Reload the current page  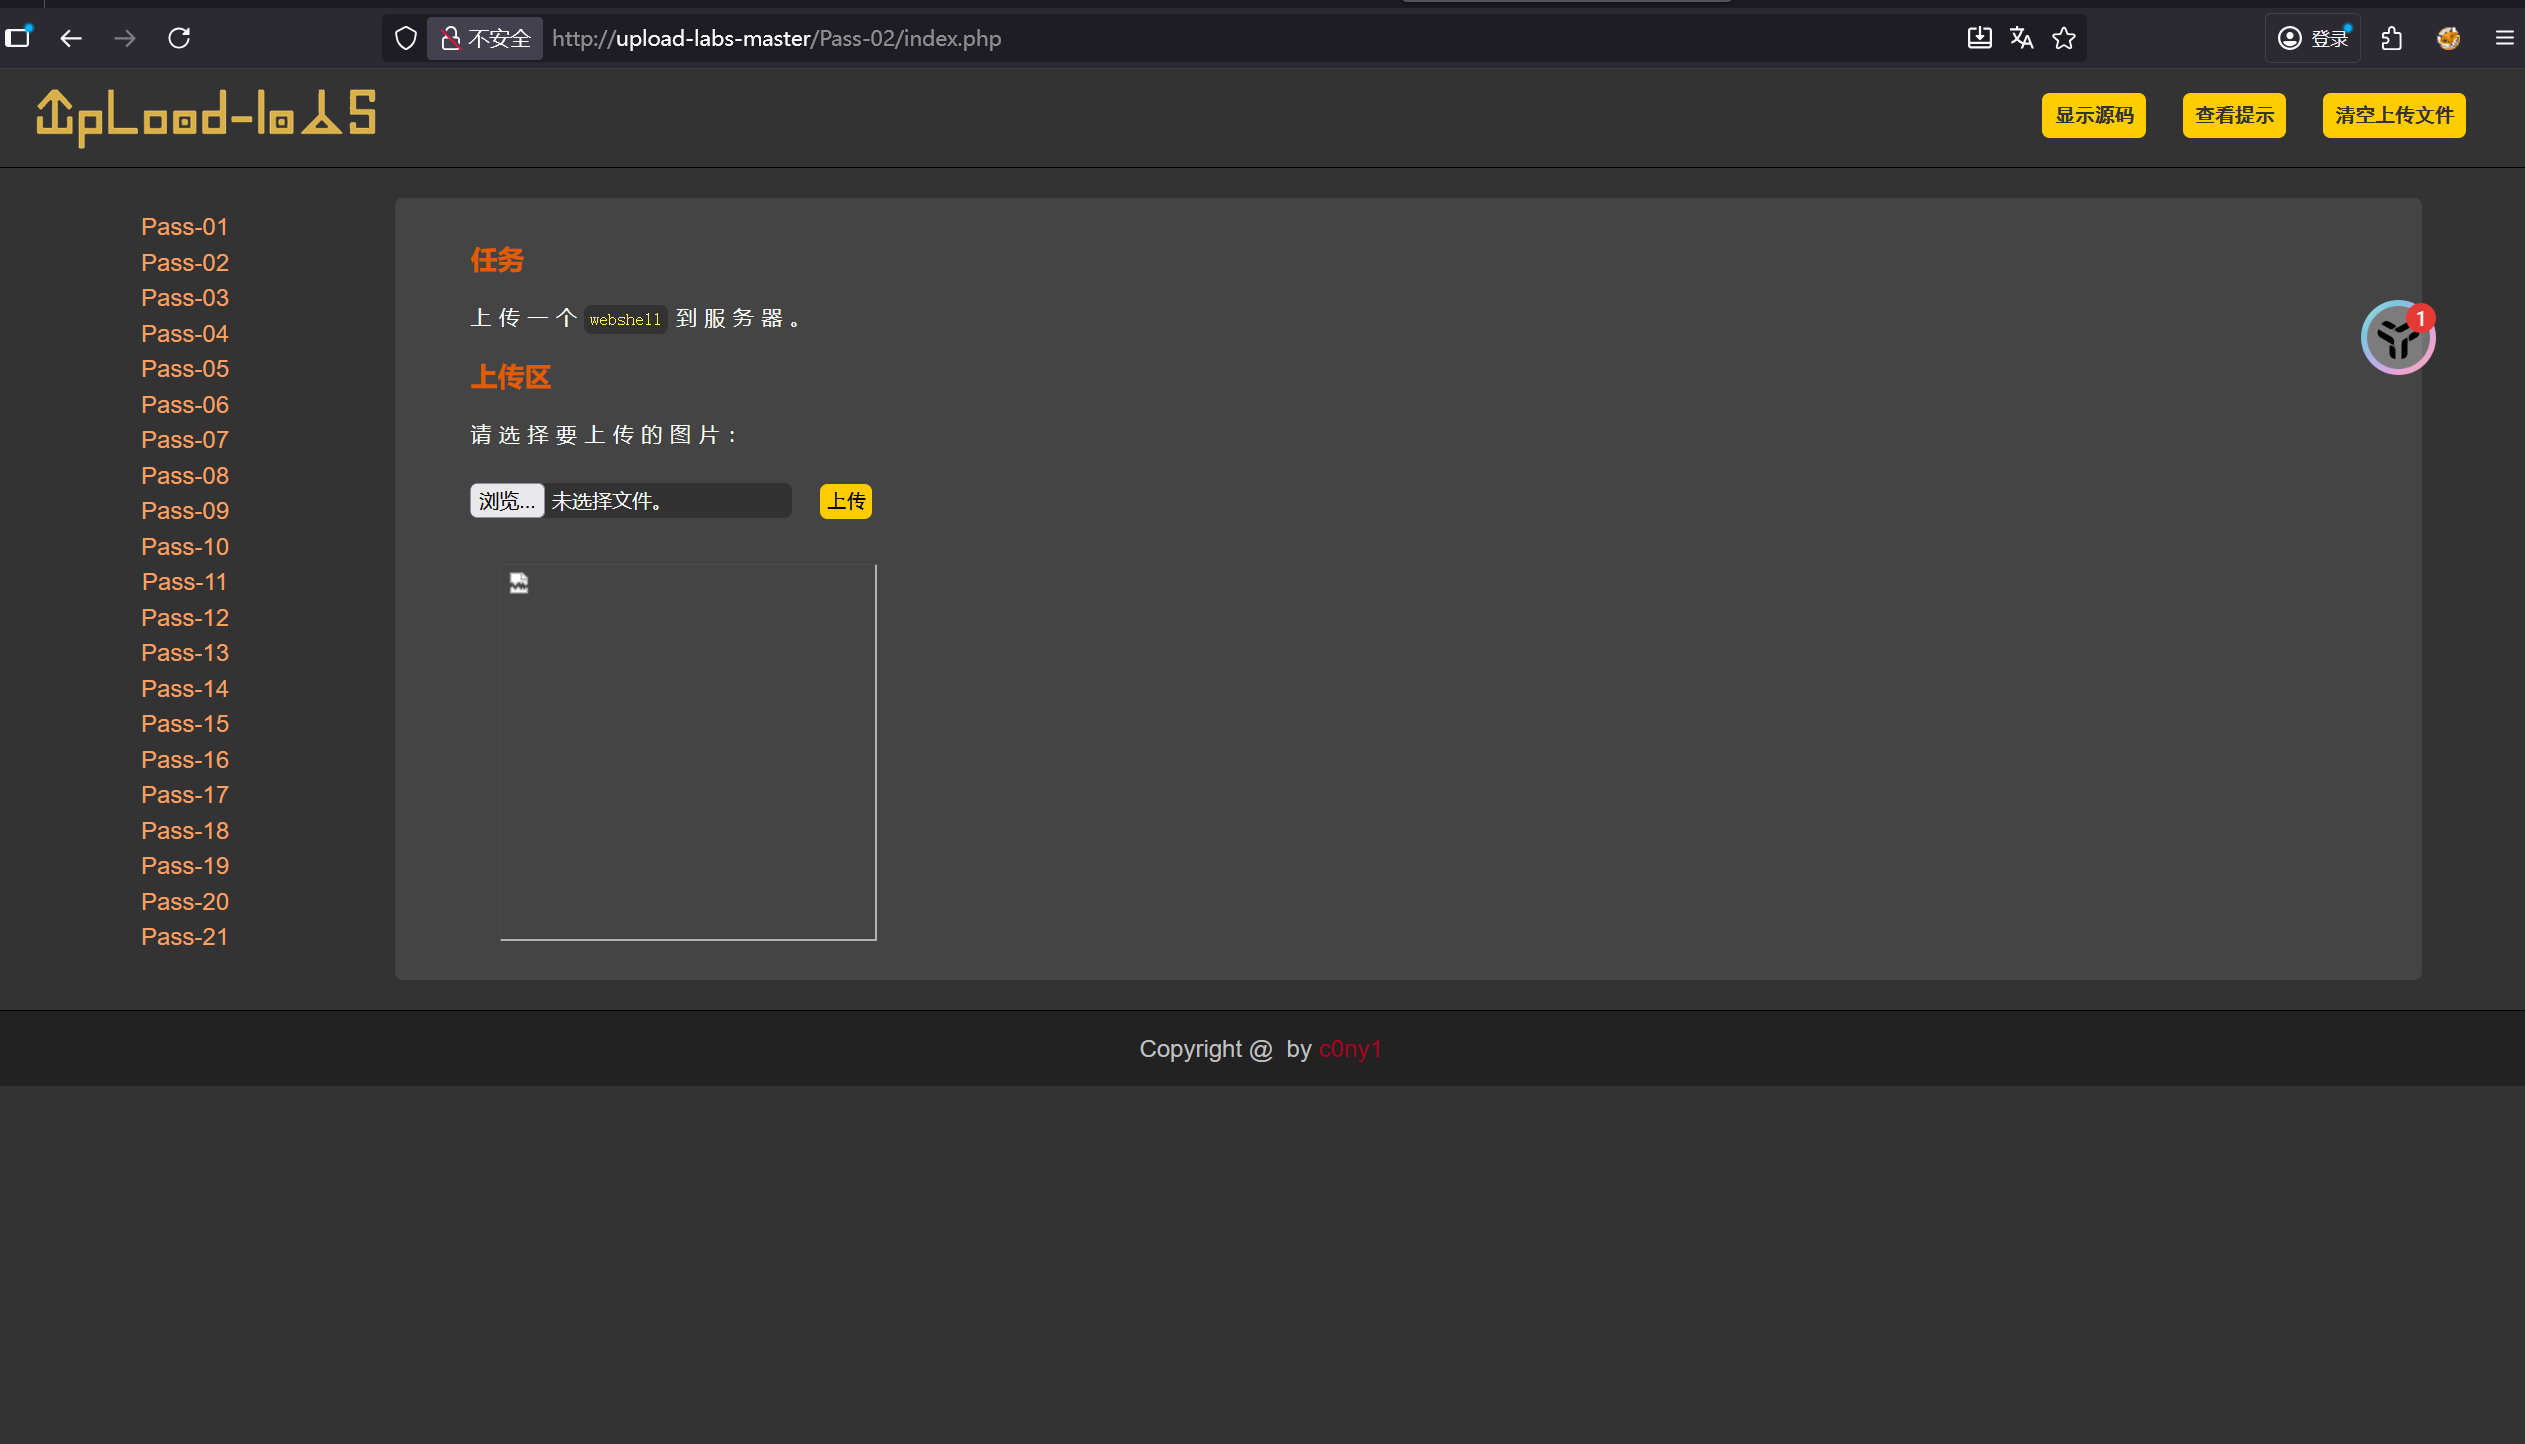[x=179, y=38]
